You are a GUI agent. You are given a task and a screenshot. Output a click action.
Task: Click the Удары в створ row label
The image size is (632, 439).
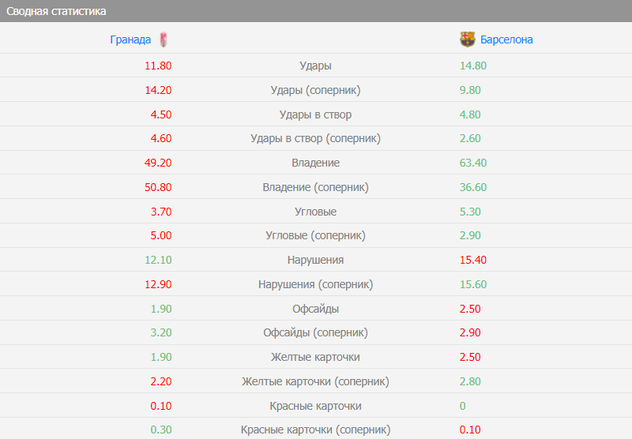[316, 114]
